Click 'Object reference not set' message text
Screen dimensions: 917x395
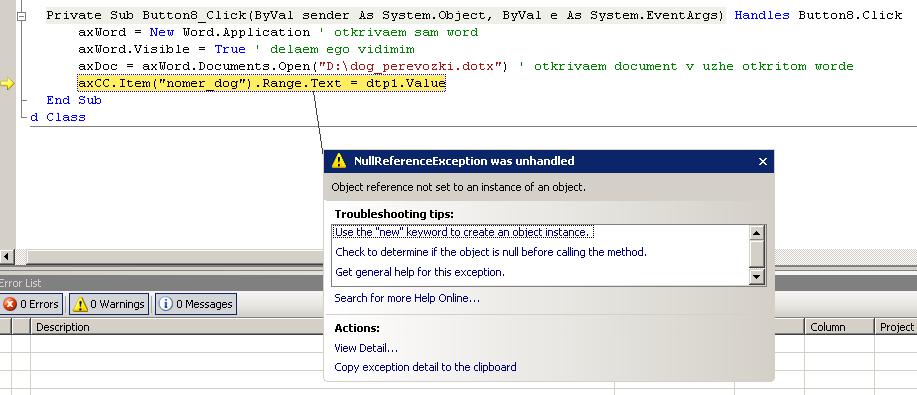point(458,187)
